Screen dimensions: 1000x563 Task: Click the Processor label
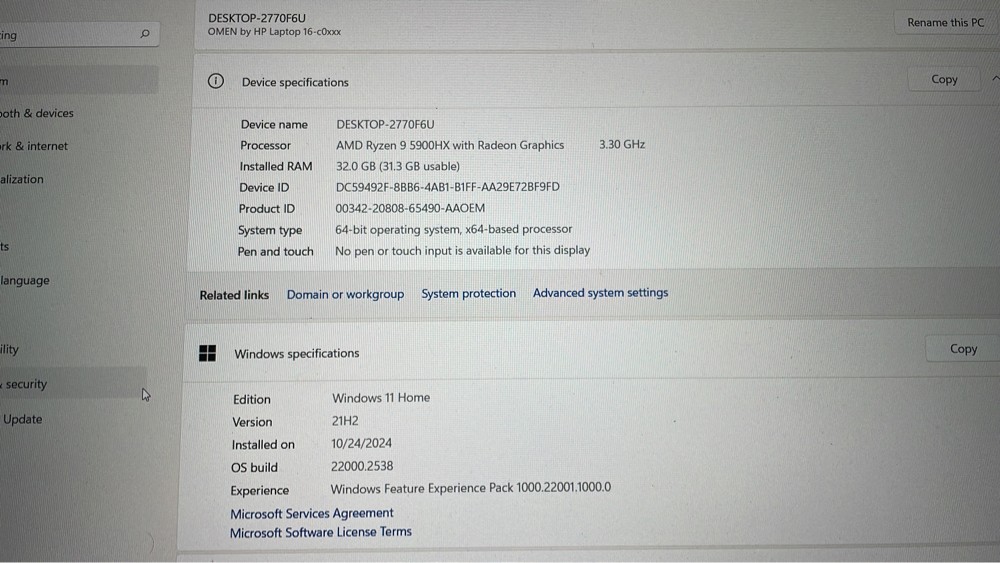click(x=265, y=145)
